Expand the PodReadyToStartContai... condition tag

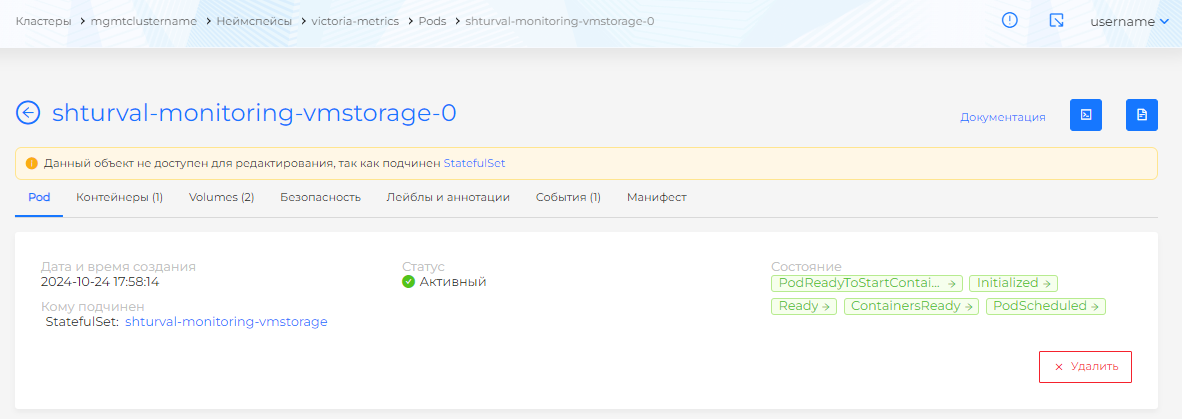[867, 283]
